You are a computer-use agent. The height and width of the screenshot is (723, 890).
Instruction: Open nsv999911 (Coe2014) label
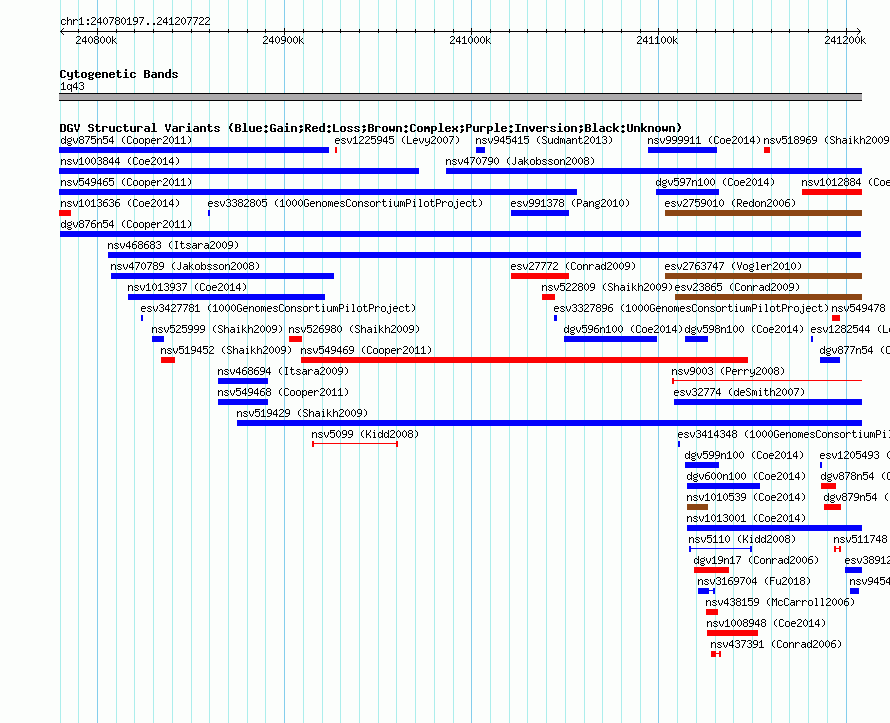(x=704, y=140)
